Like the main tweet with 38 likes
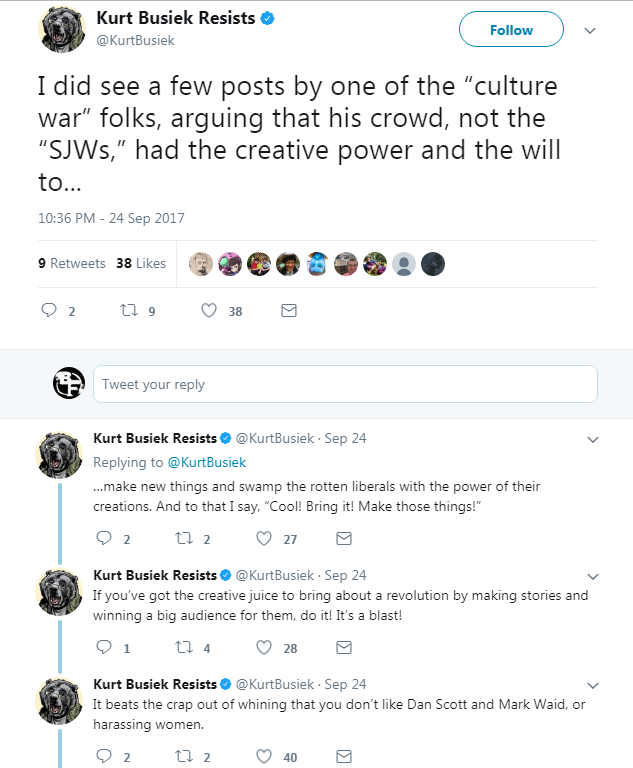This screenshot has width=633, height=768. click(209, 311)
